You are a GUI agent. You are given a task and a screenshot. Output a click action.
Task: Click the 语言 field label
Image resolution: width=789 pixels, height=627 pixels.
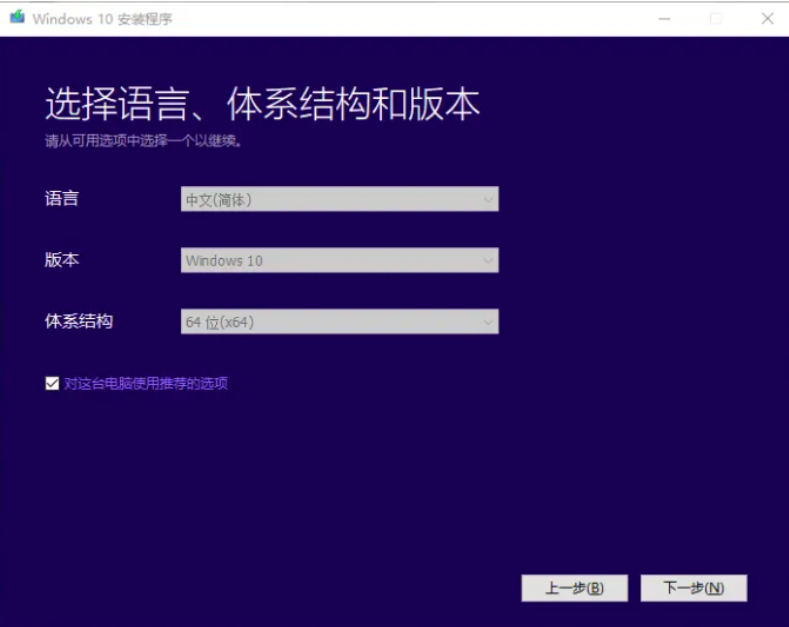[x=62, y=199]
